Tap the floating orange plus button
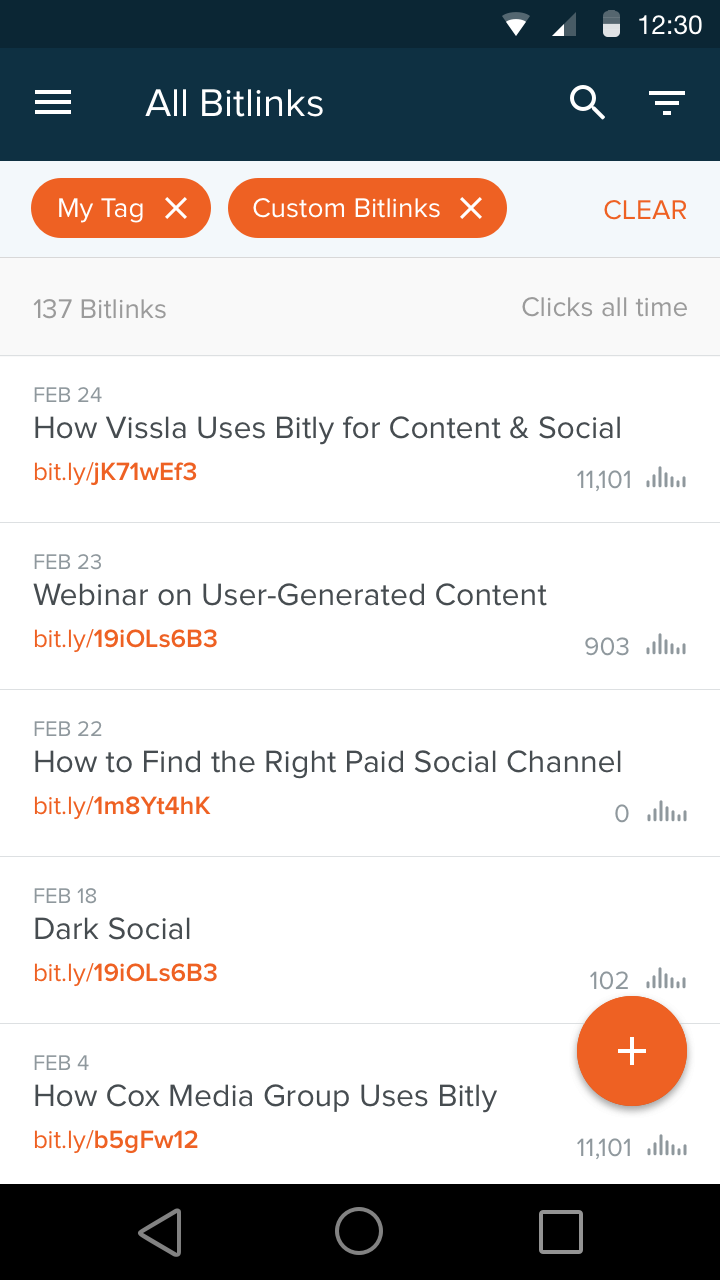Viewport: 720px width, 1280px height. pos(632,1051)
